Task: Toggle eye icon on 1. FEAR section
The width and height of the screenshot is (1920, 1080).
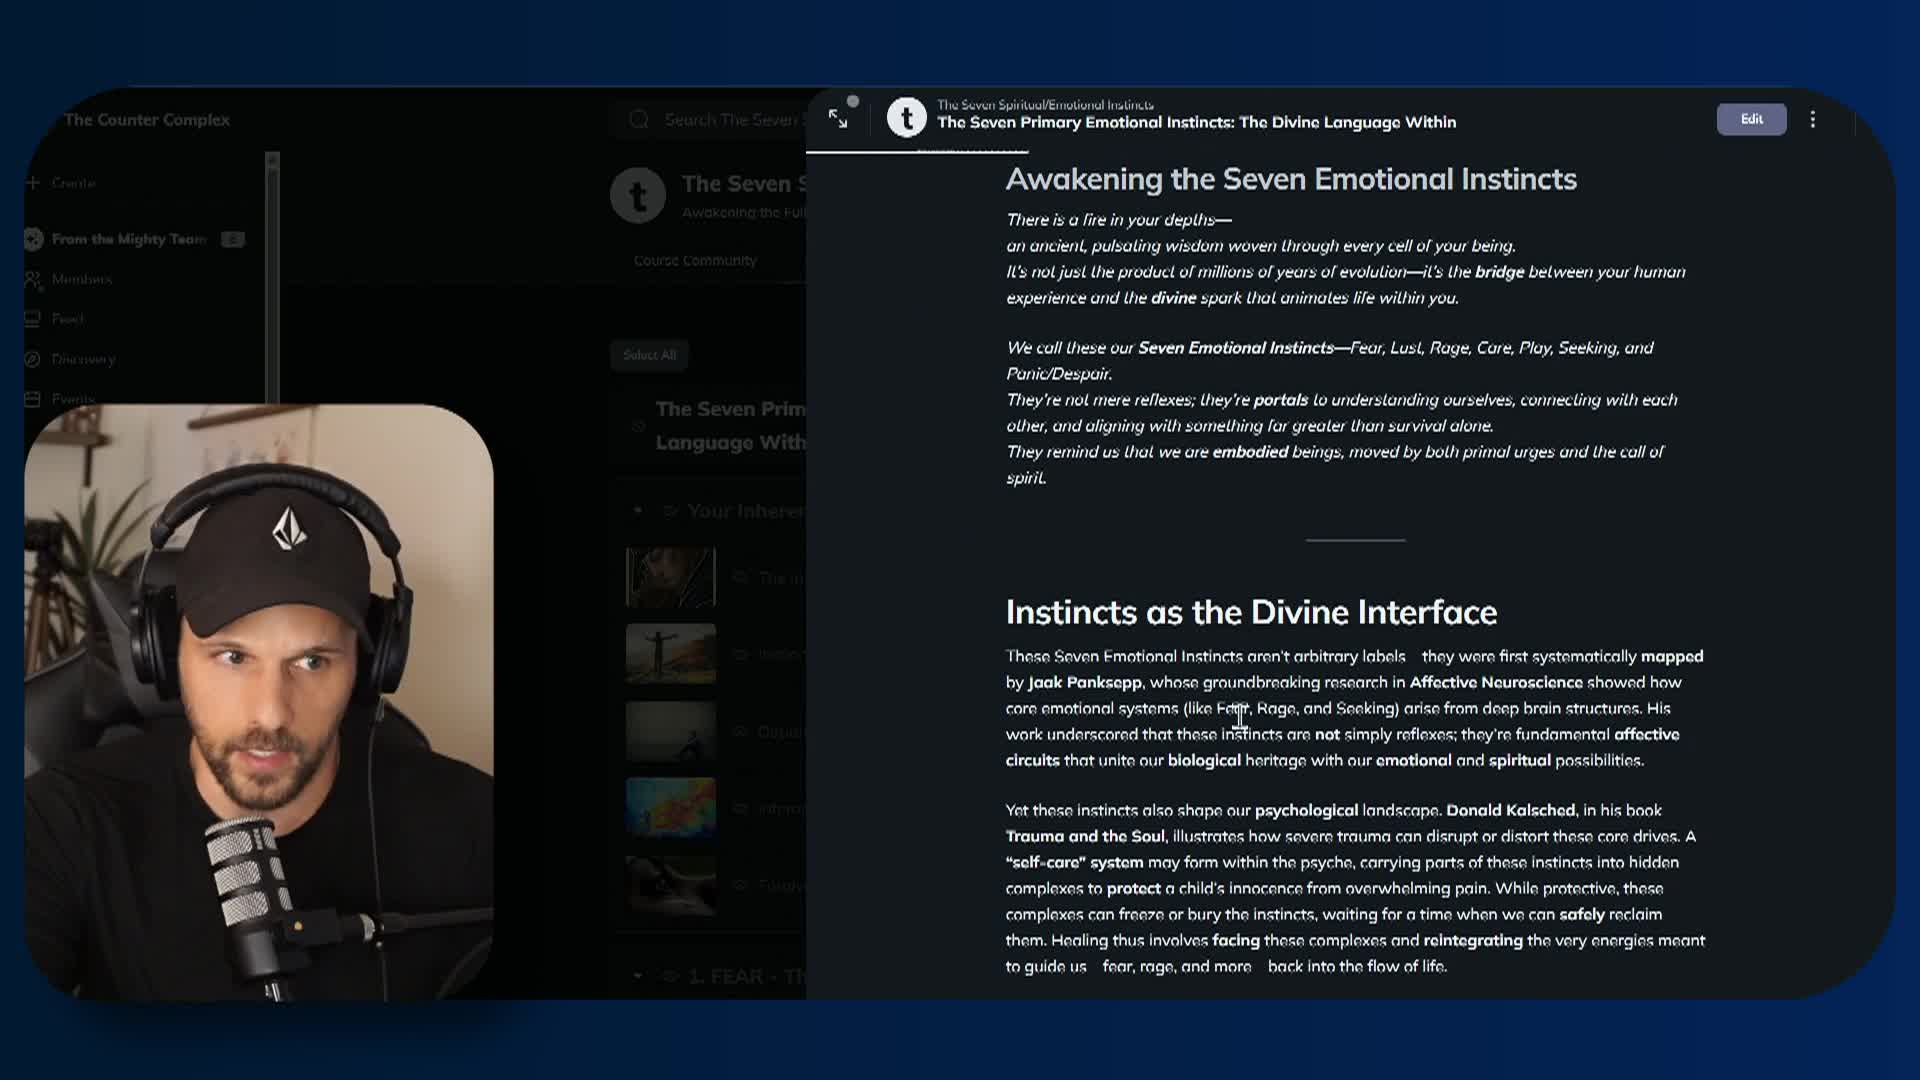Action: pyautogui.click(x=670, y=976)
